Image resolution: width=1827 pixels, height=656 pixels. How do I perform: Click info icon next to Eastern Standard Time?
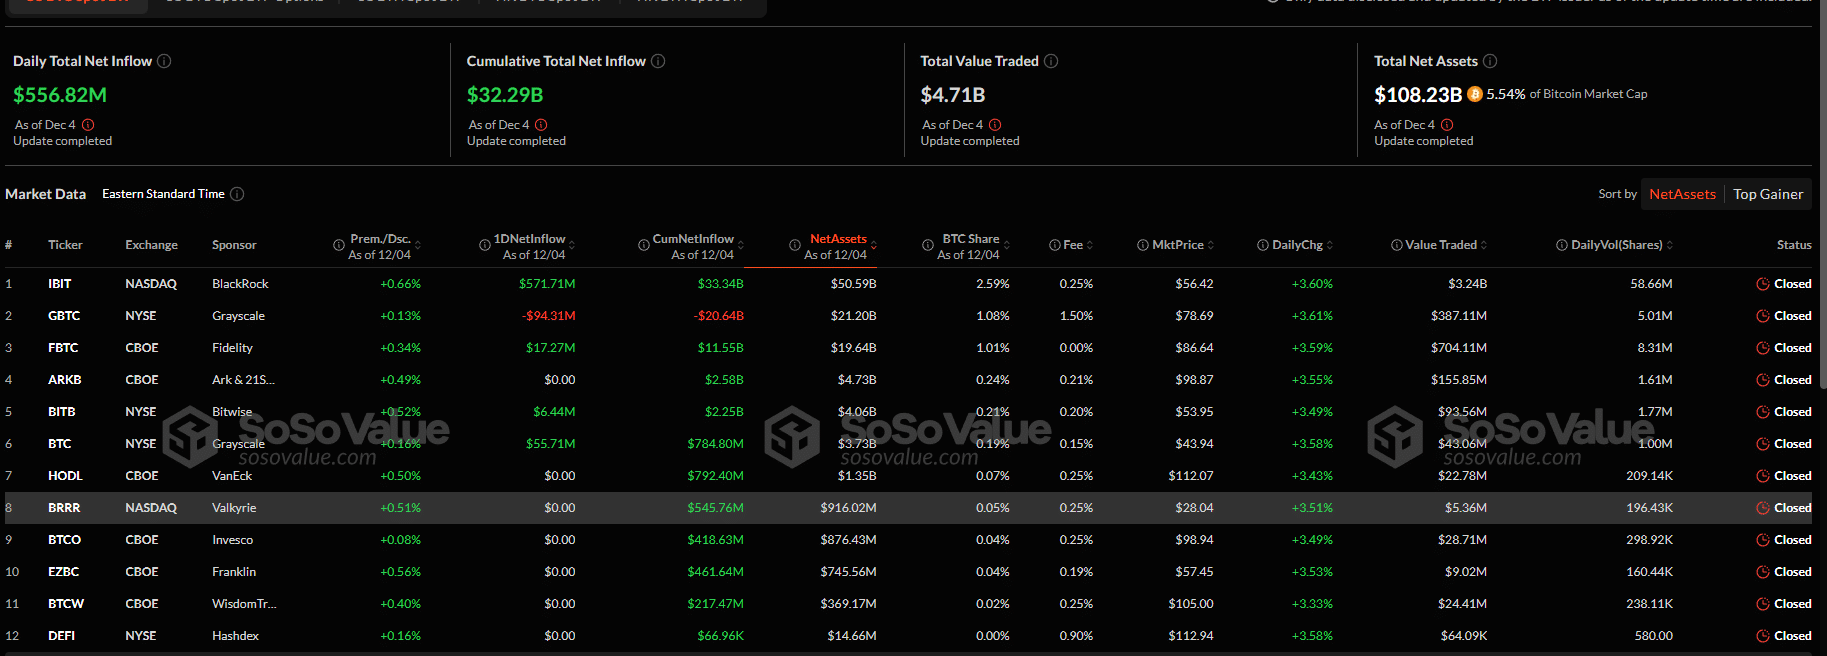point(237,194)
